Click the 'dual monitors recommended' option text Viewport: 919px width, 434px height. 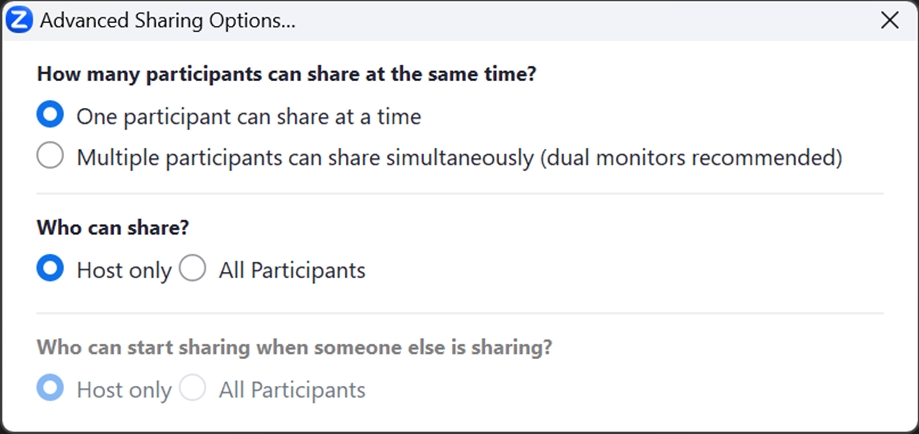(x=690, y=158)
